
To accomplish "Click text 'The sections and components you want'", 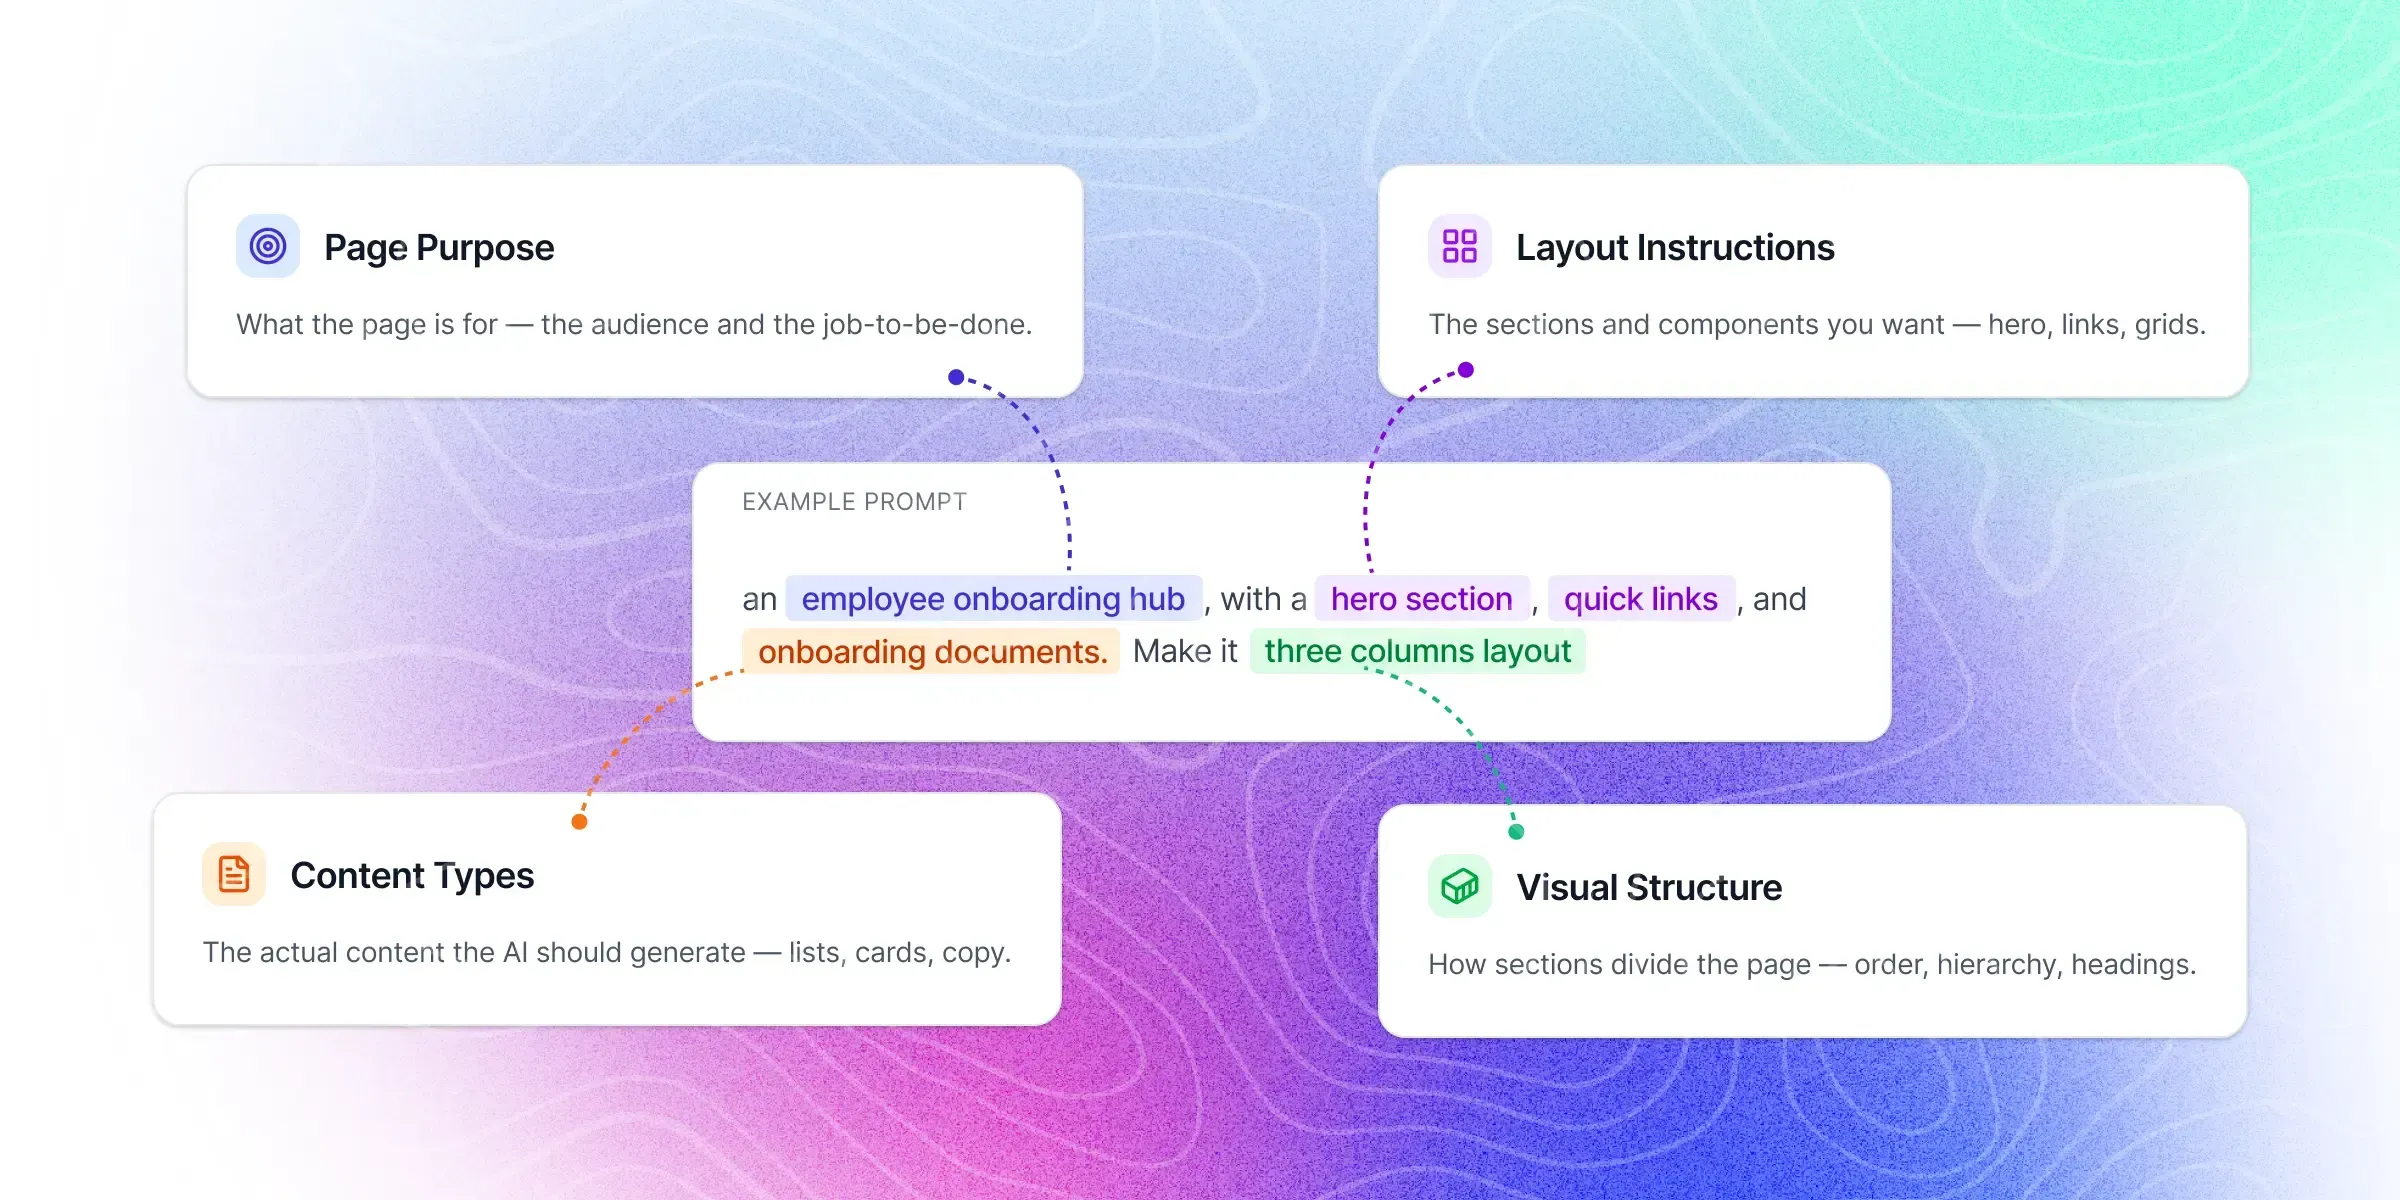I will coord(1686,324).
